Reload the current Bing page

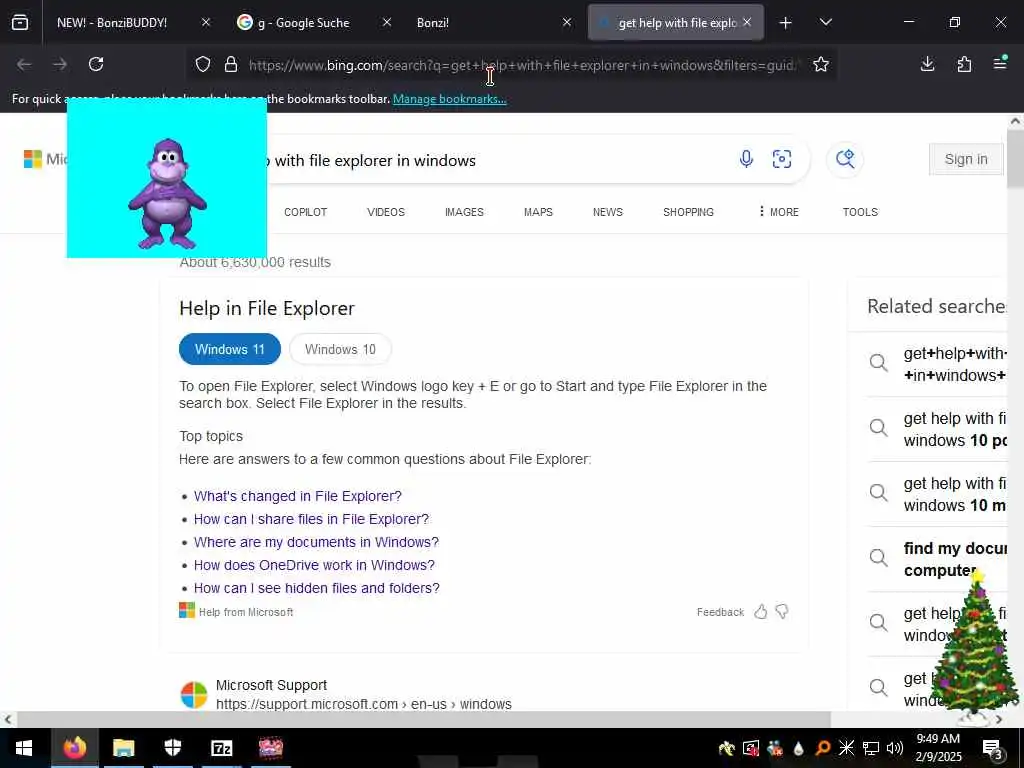coord(96,64)
